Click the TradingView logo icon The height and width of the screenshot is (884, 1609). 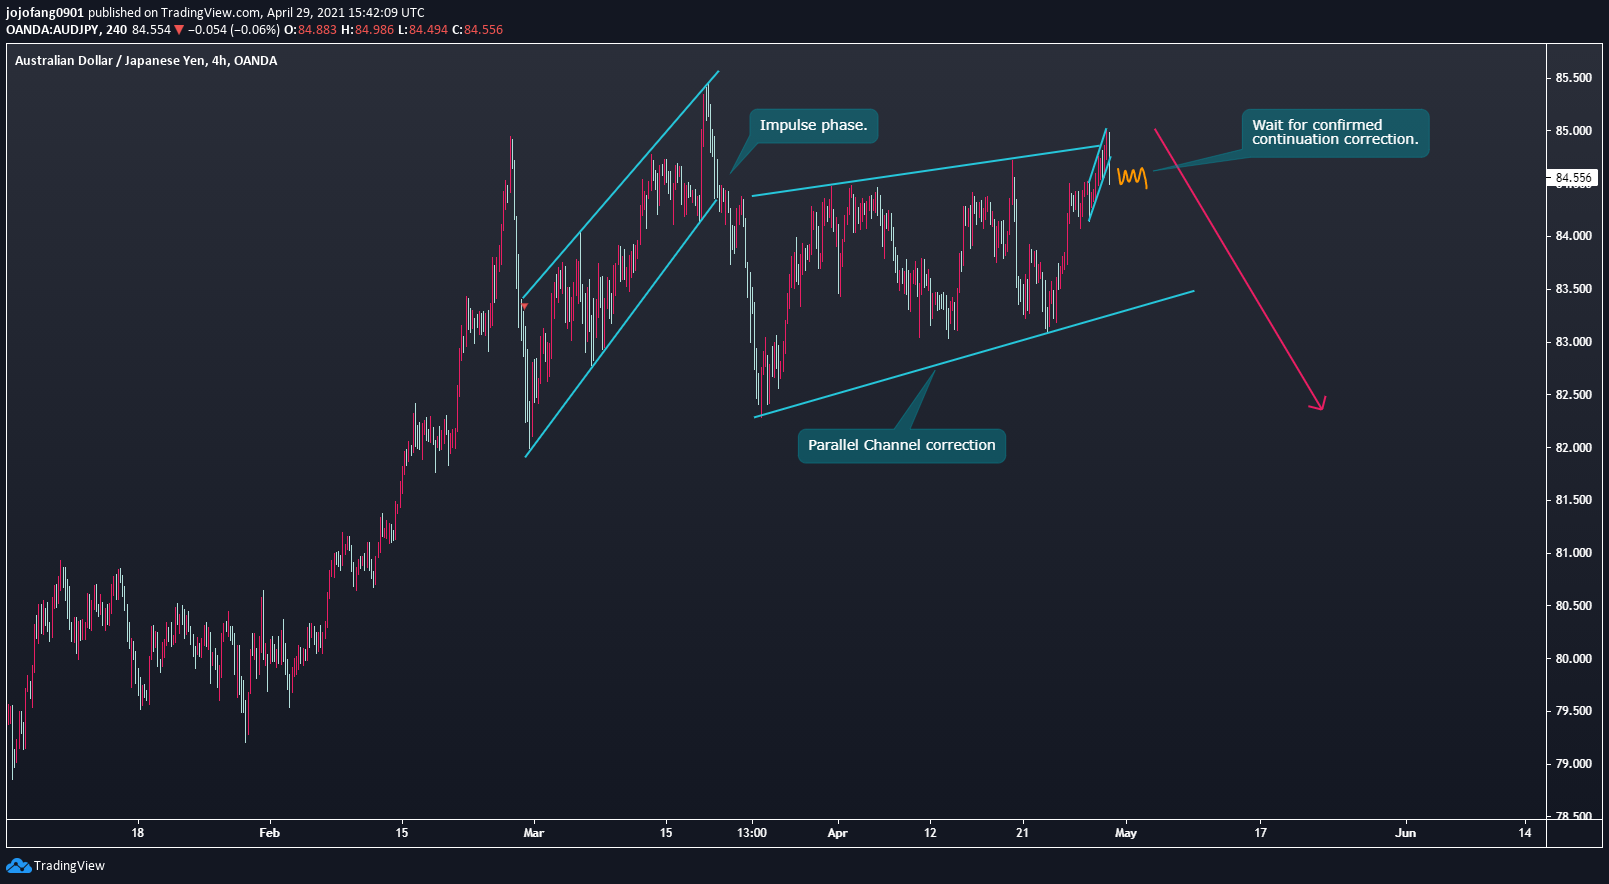pyautogui.click(x=18, y=866)
